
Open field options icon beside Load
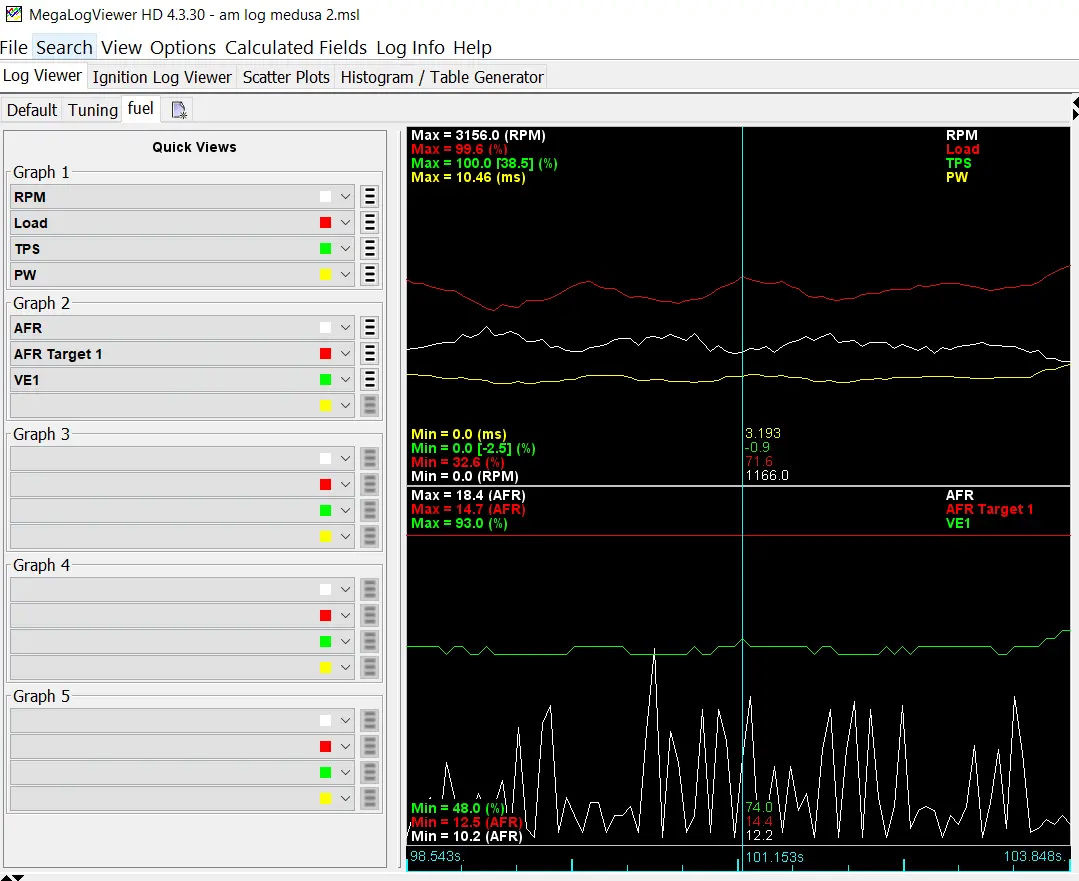tap(370, 223)
